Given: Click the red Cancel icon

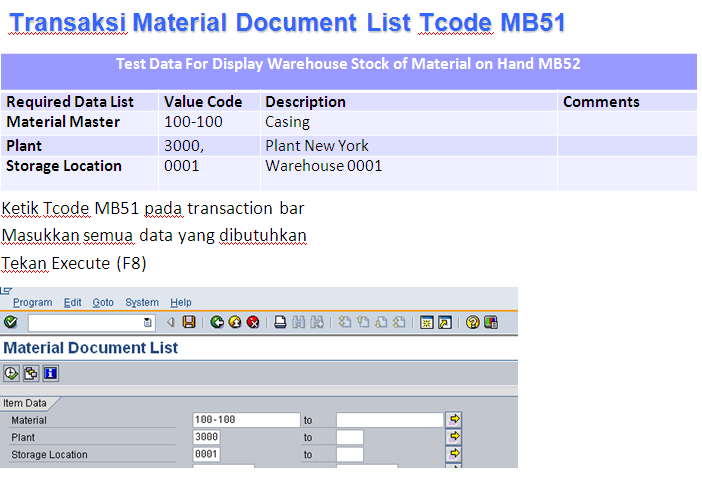Looking at the screenshot, I should 253,322.
